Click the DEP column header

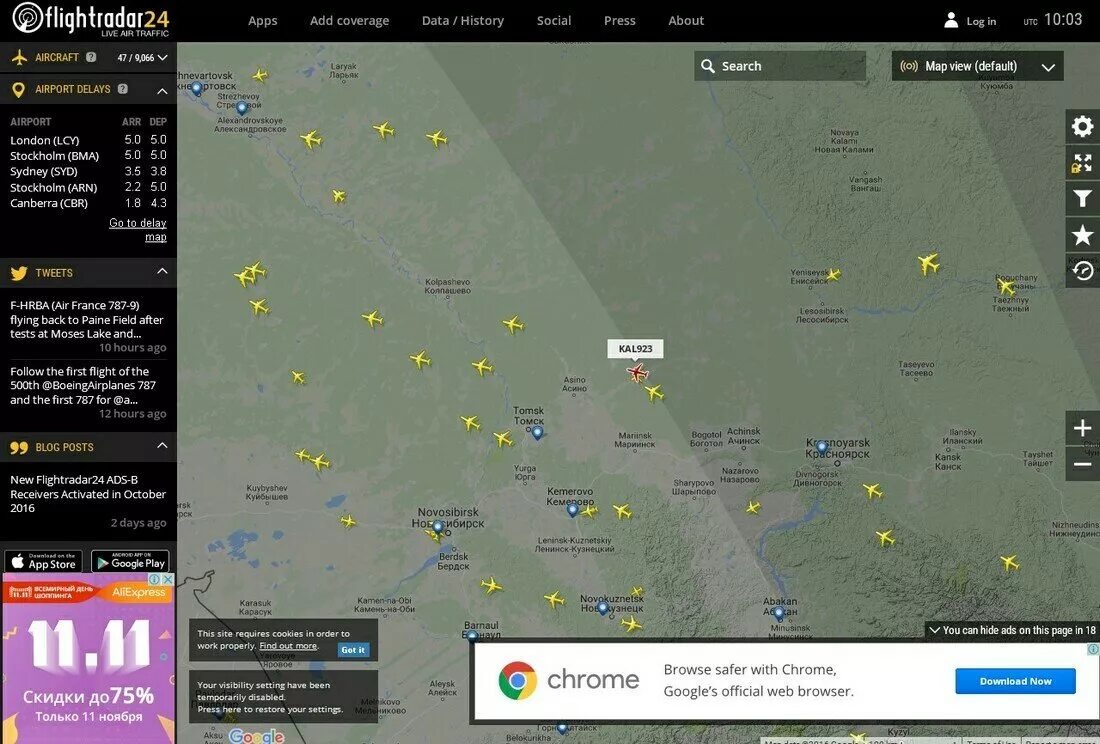coord(158,121)
